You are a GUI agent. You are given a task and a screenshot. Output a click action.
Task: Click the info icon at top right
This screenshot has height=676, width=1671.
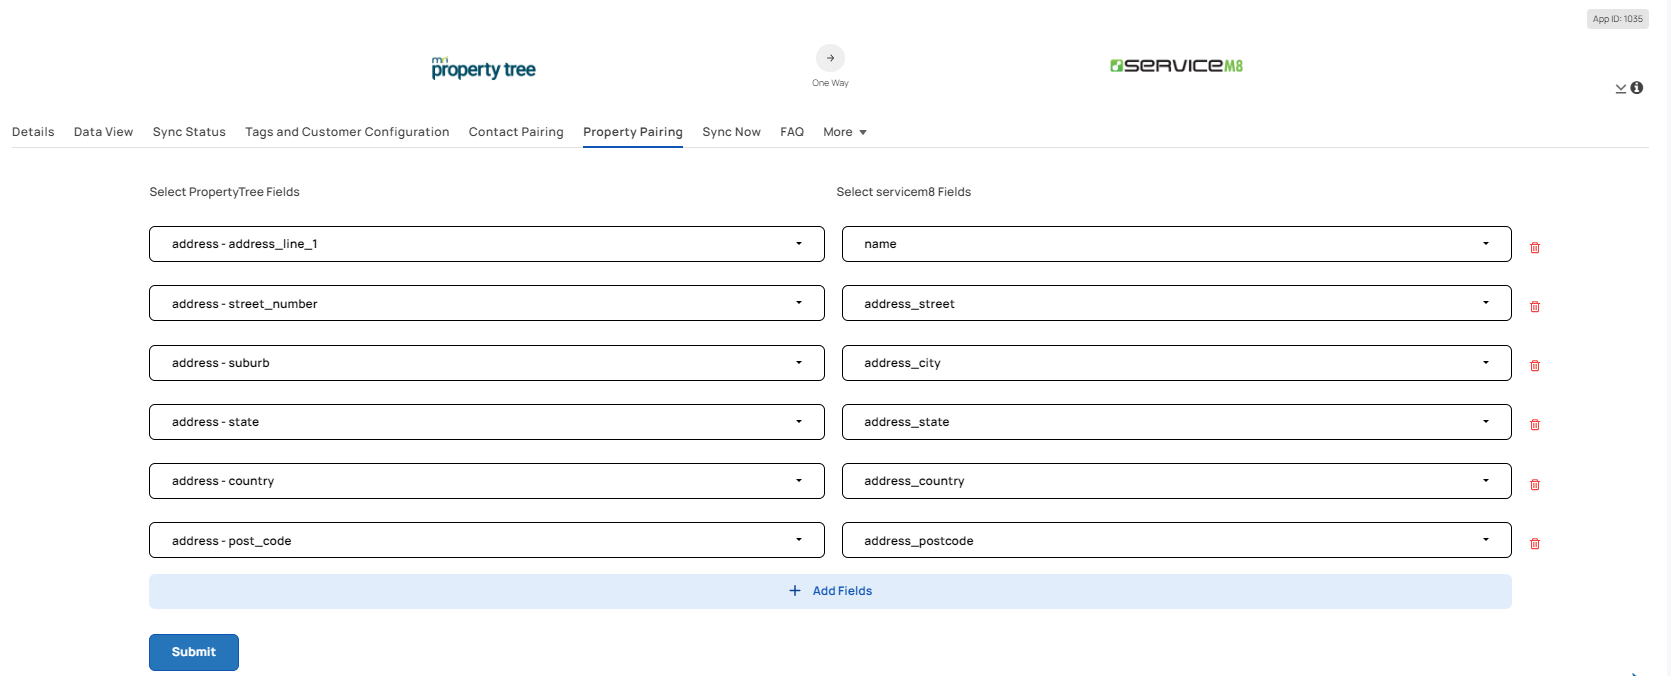[x=1637, y=88]
